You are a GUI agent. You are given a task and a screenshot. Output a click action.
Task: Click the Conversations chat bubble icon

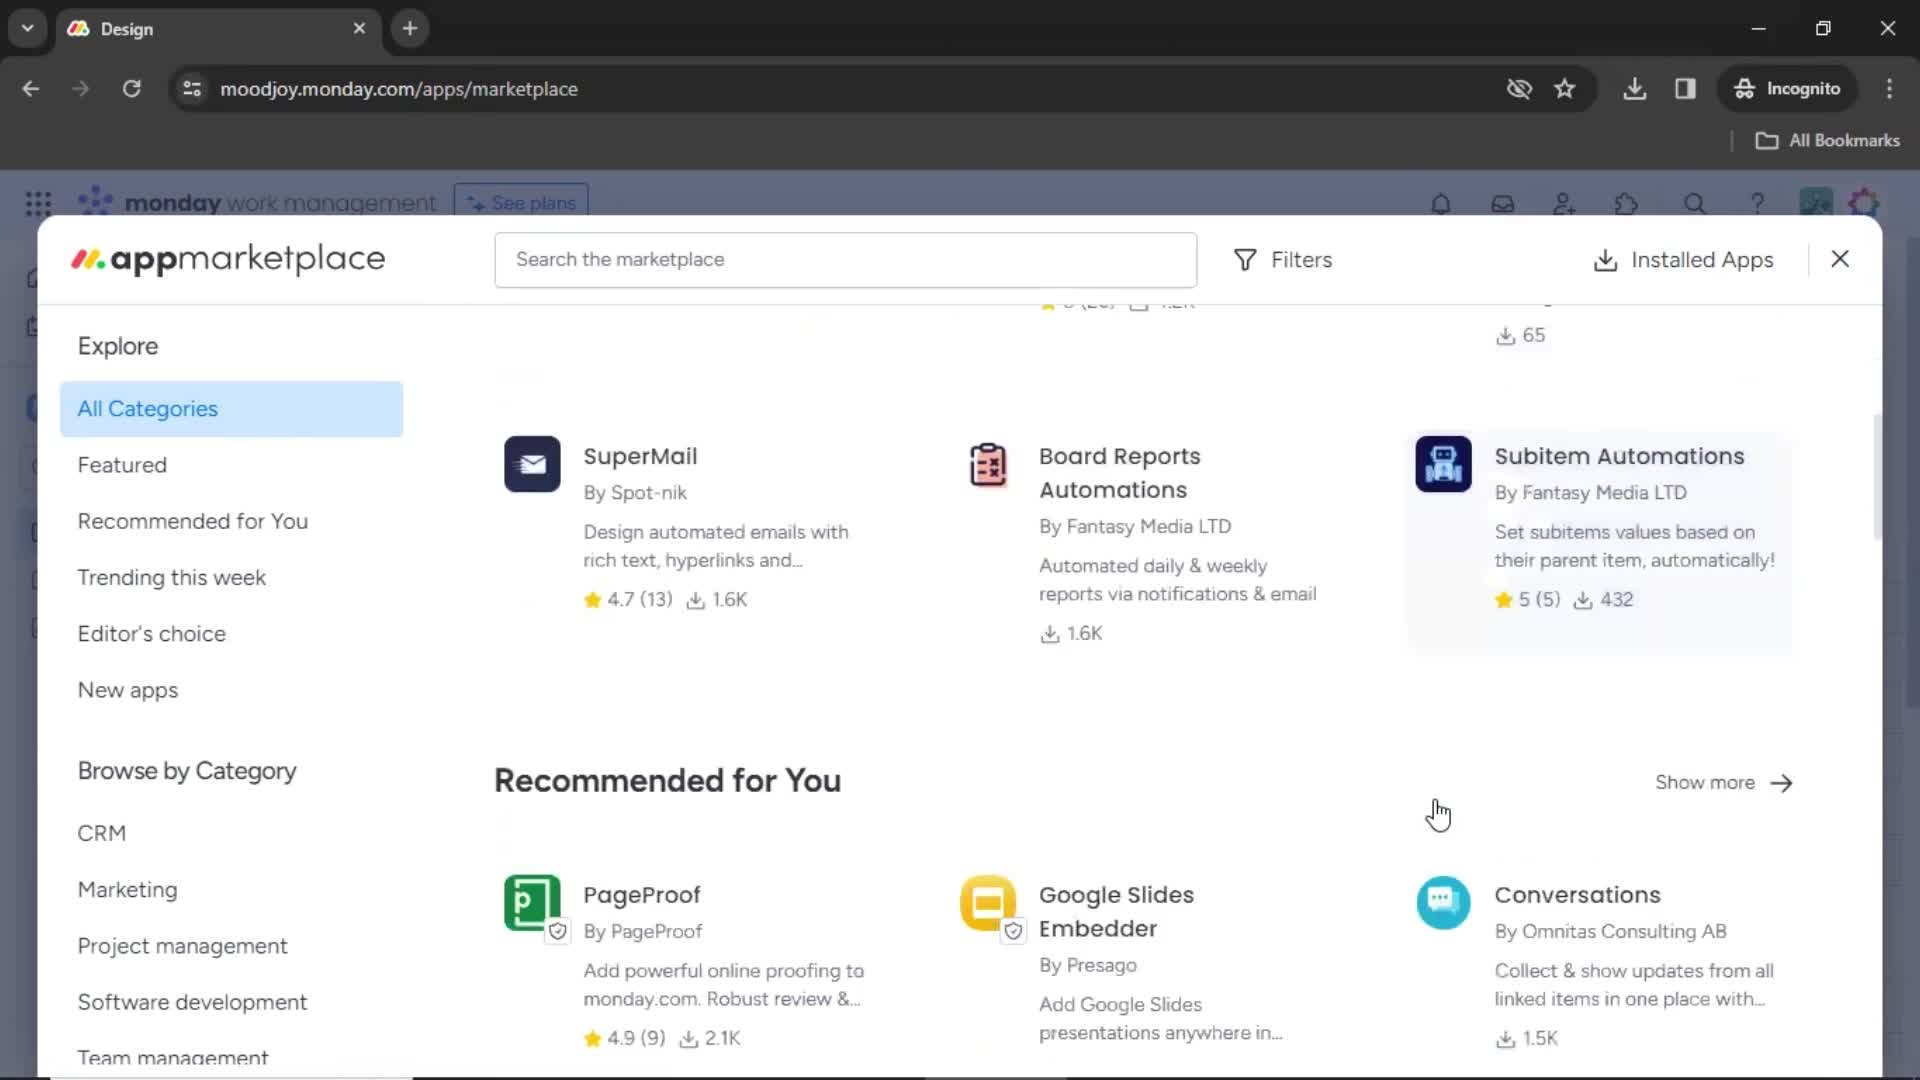(1443, 903)
